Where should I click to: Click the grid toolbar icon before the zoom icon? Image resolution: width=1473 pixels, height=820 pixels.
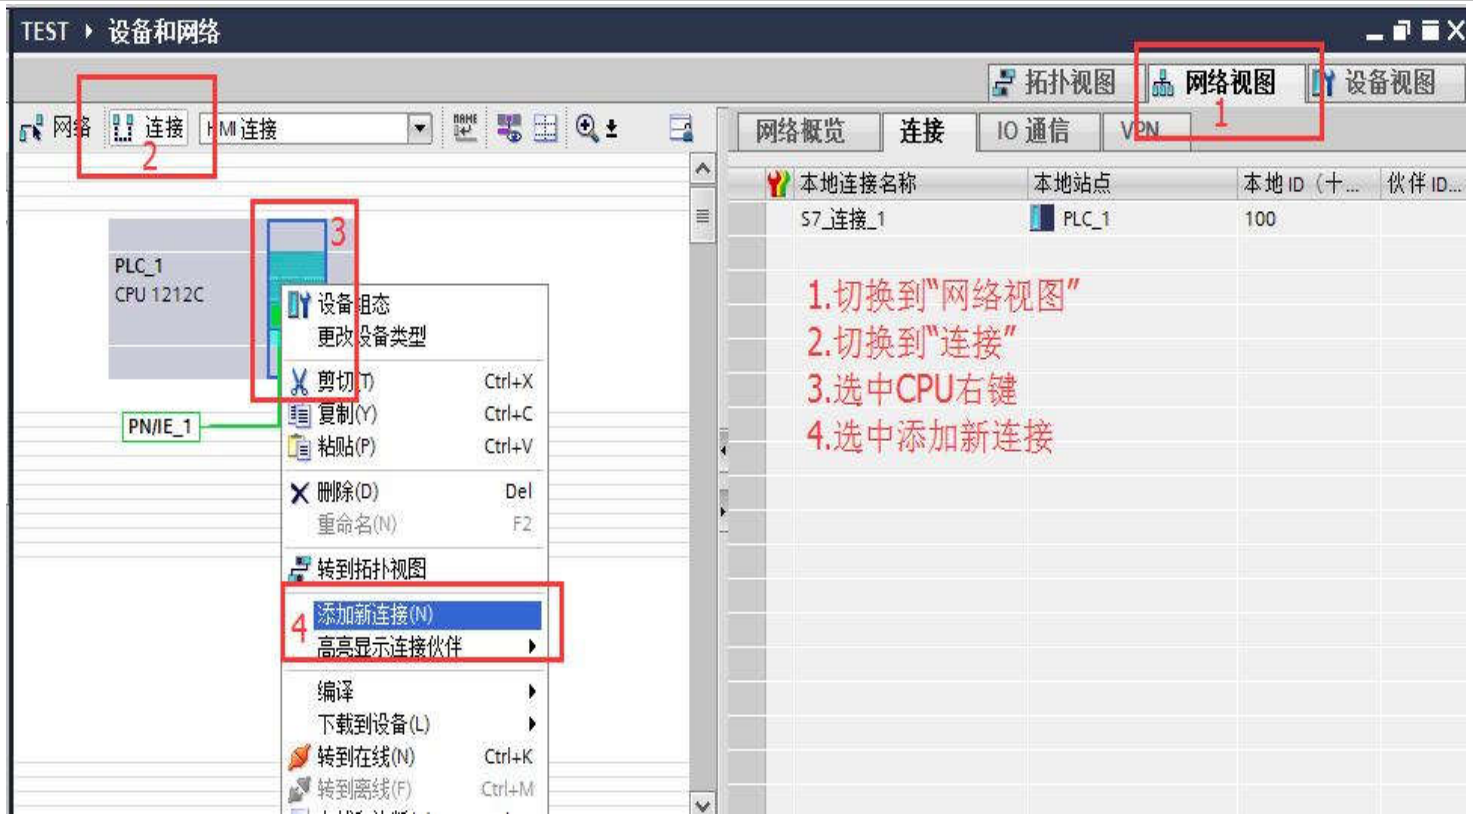point(546,128)
